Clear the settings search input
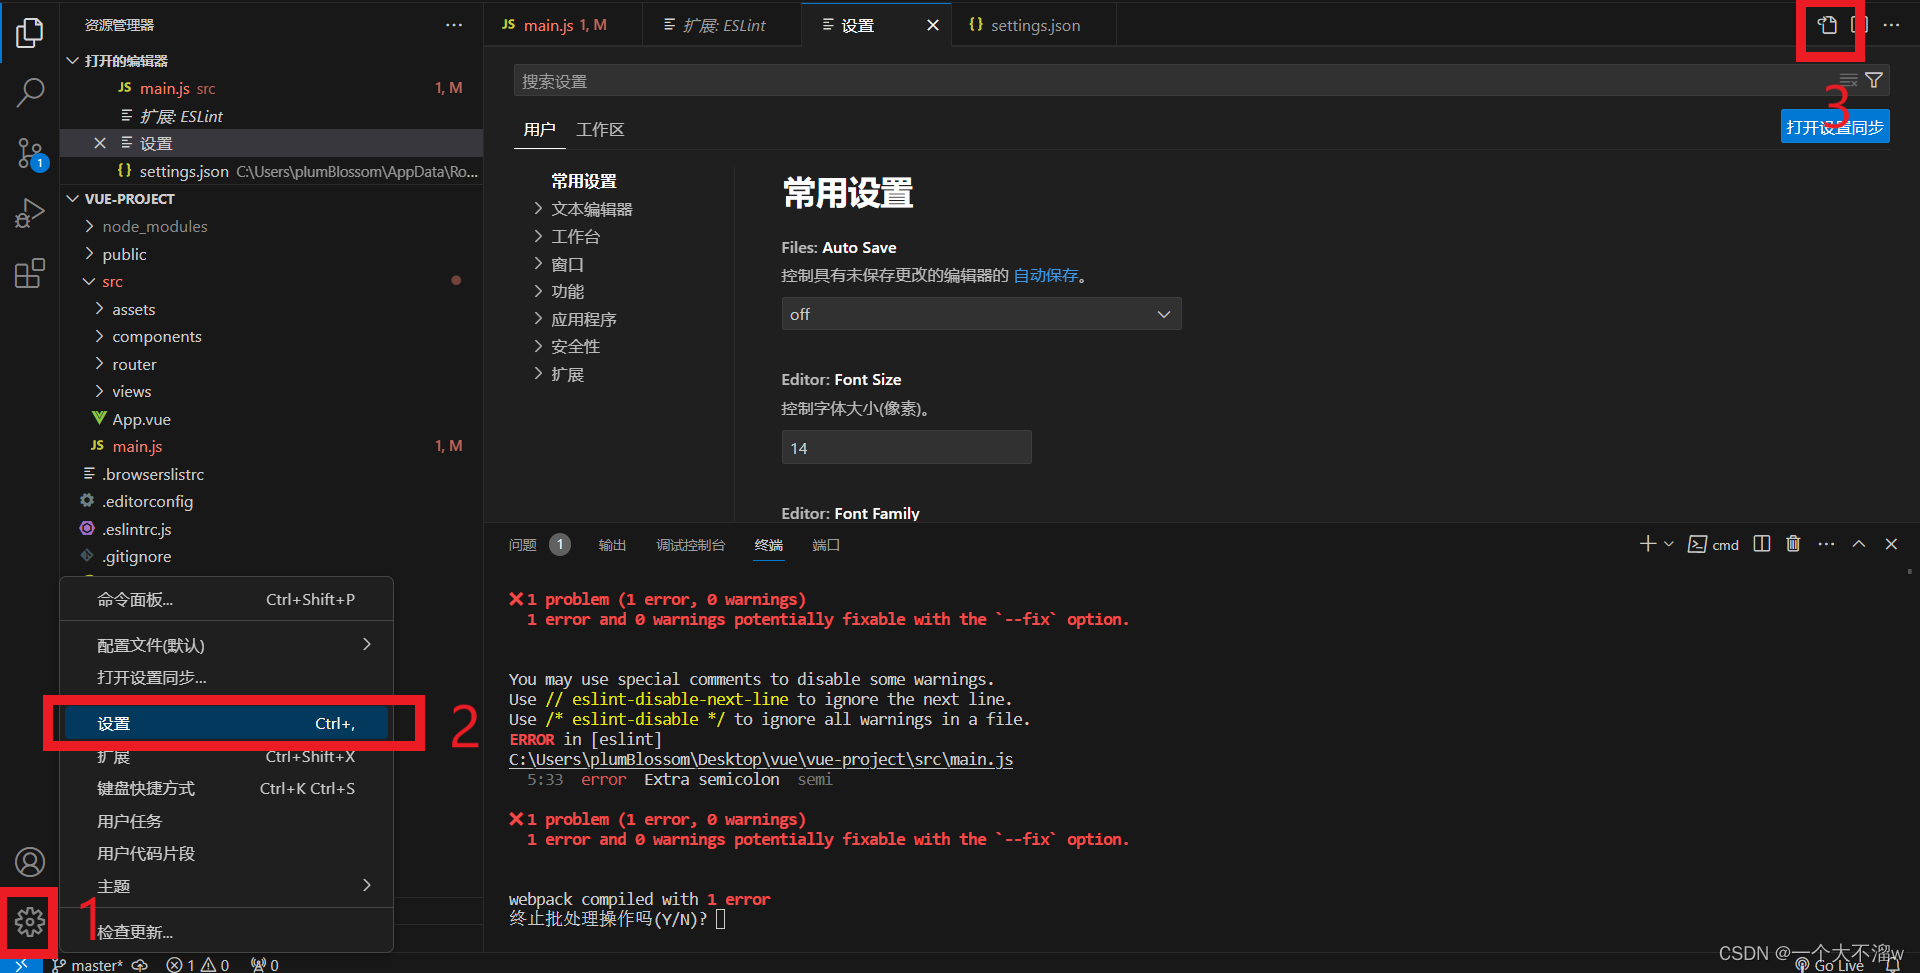The height and width of the screenshot is (973, 1920). [x=1849, y=80]
